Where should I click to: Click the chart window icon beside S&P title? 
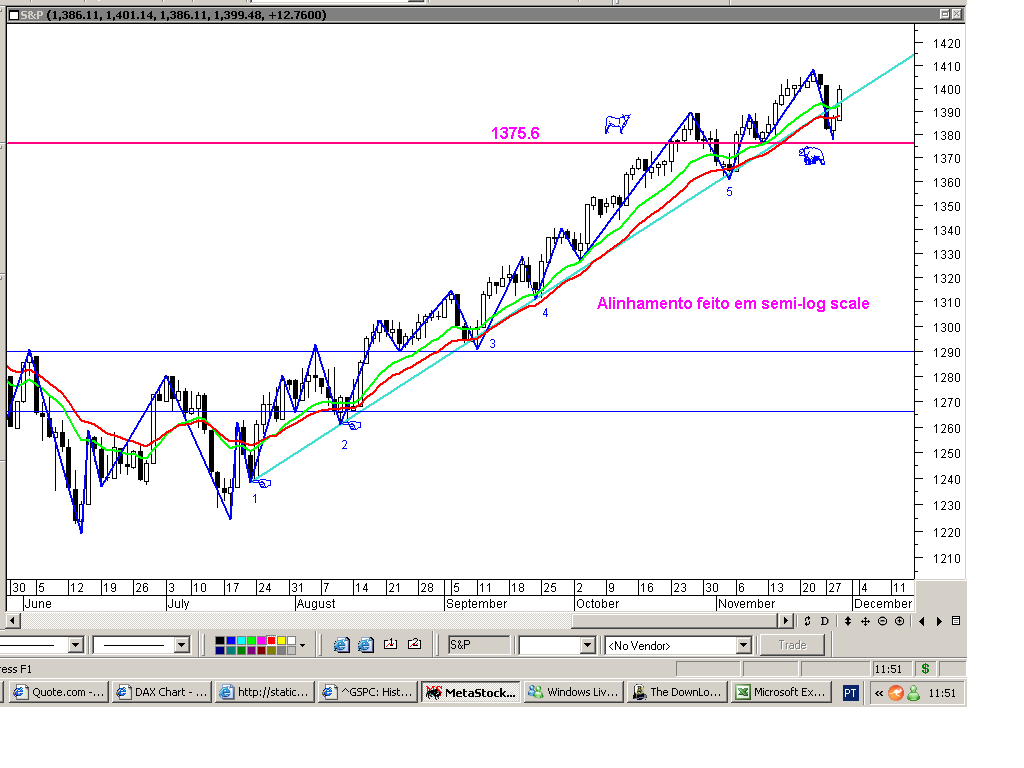pyautogui.click(x=14, y=15)
